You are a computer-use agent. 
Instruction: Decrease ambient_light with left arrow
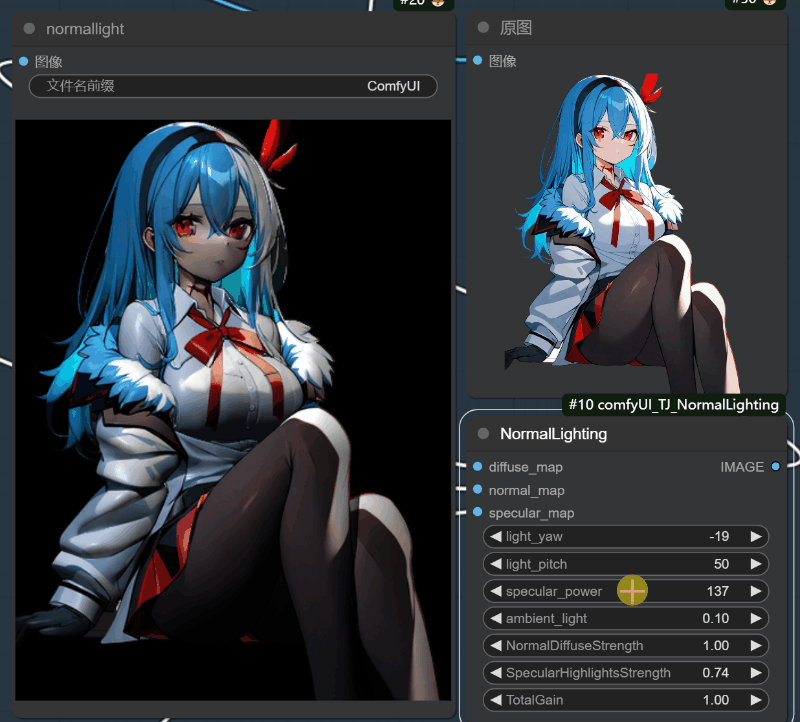(x=495, y=618)
